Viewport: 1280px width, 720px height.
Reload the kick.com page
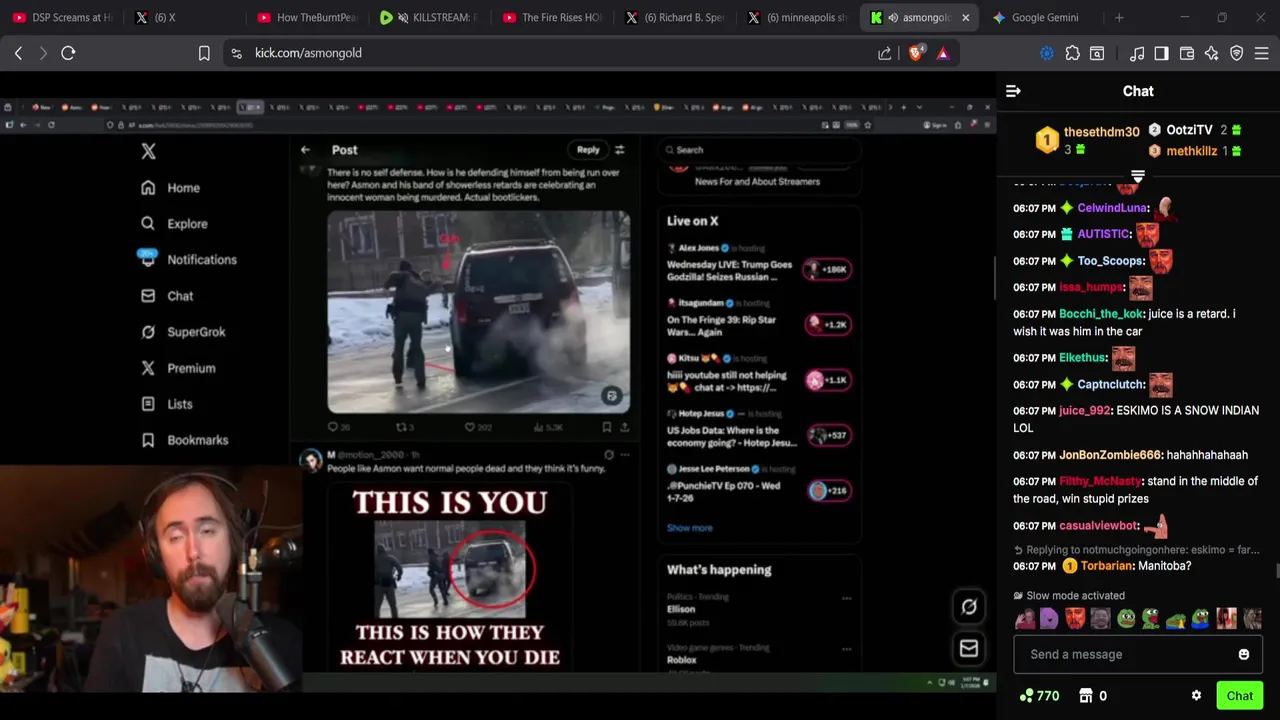coord(68,53)
